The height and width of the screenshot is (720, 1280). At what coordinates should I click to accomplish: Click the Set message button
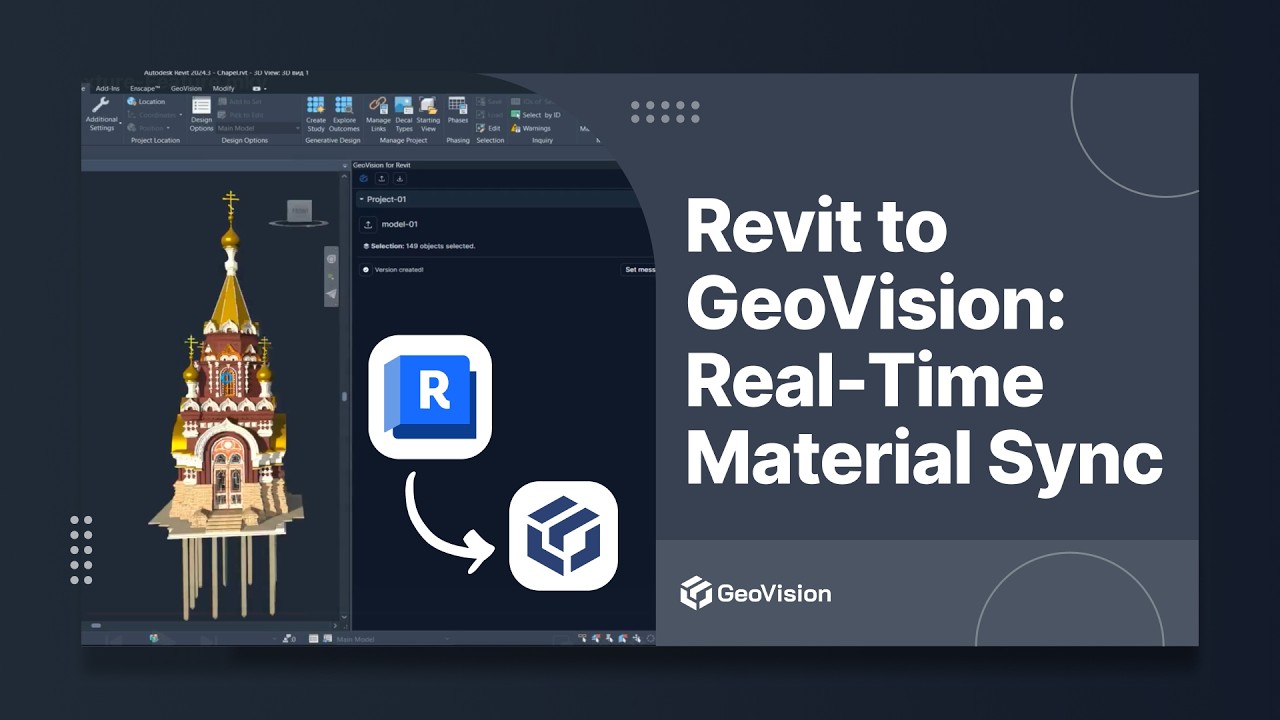tap(639, 269)
